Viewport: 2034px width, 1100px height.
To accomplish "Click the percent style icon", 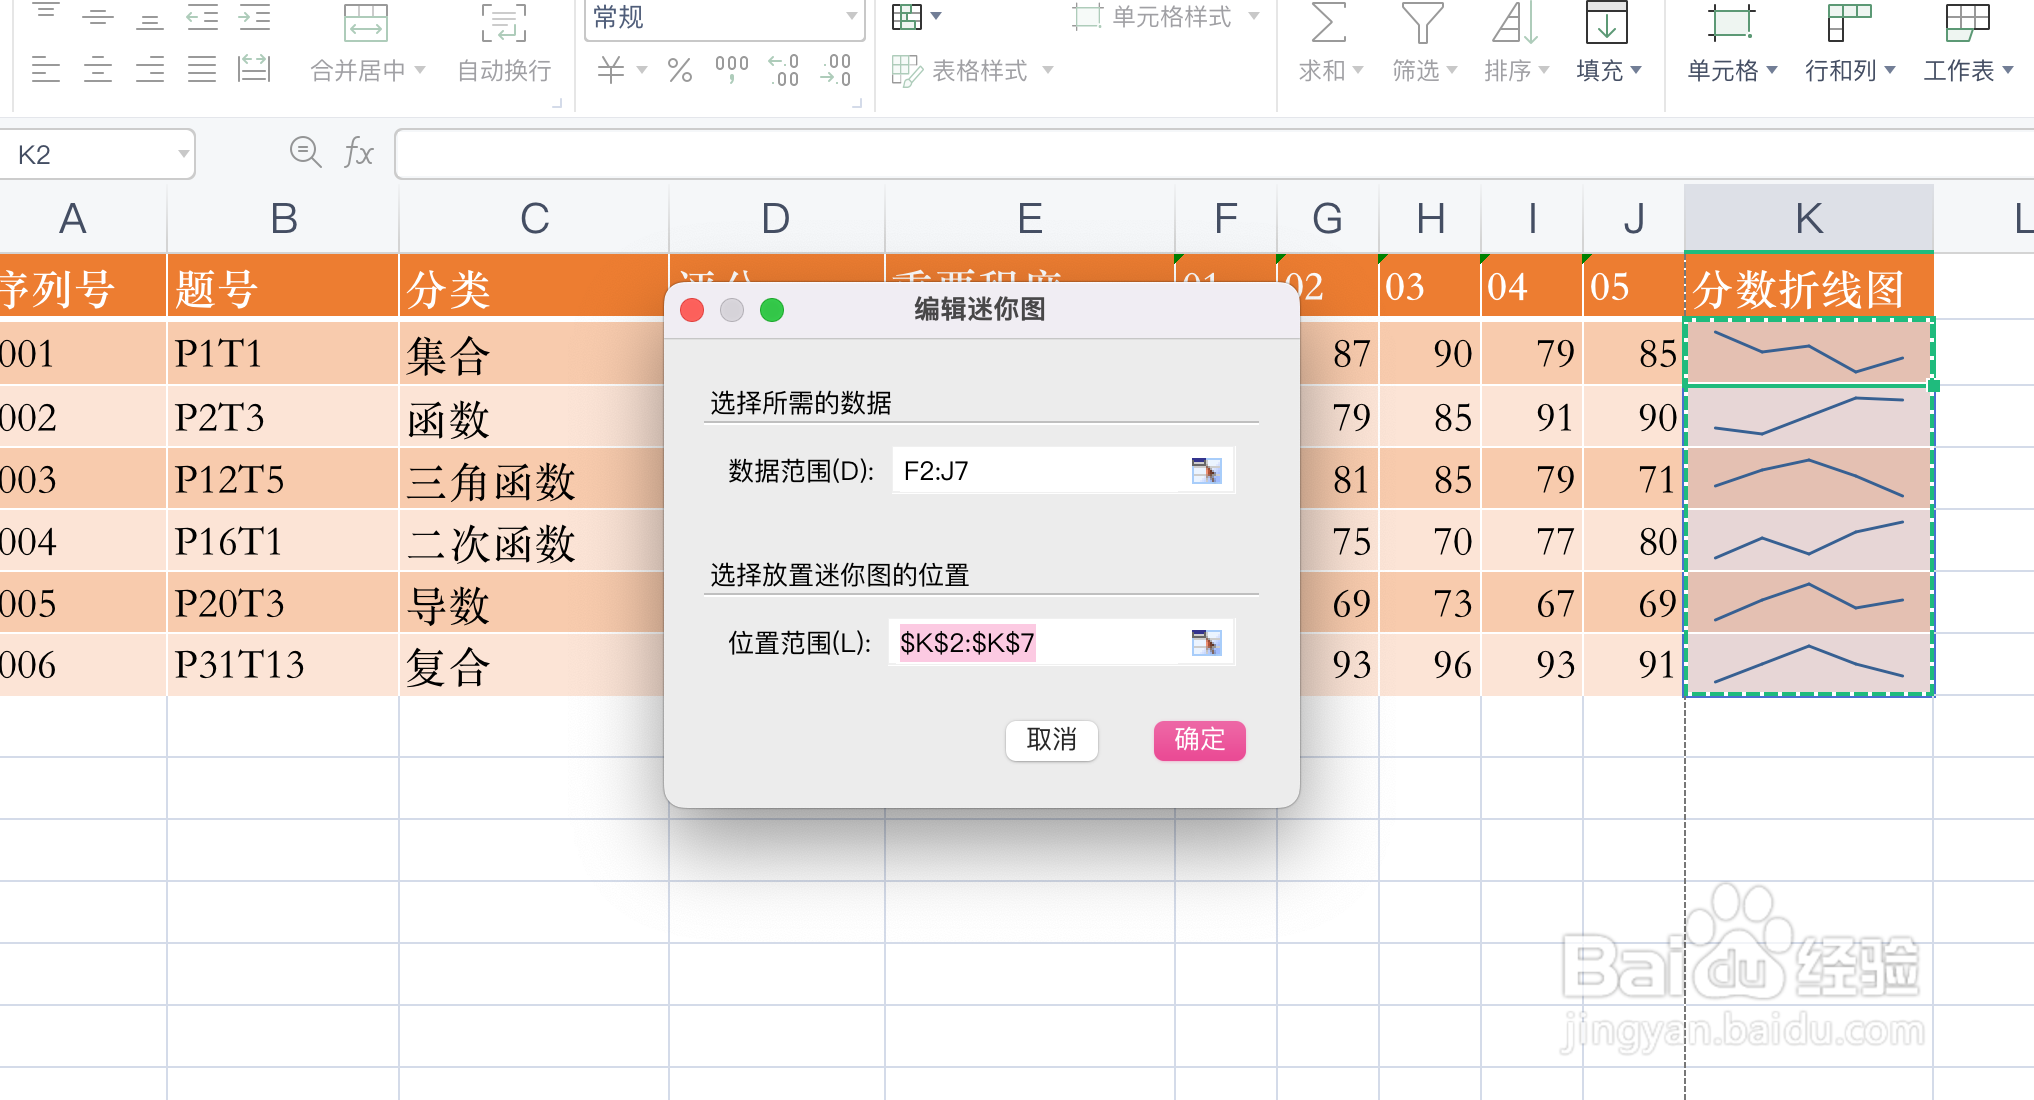I will [x=680, y=70].
